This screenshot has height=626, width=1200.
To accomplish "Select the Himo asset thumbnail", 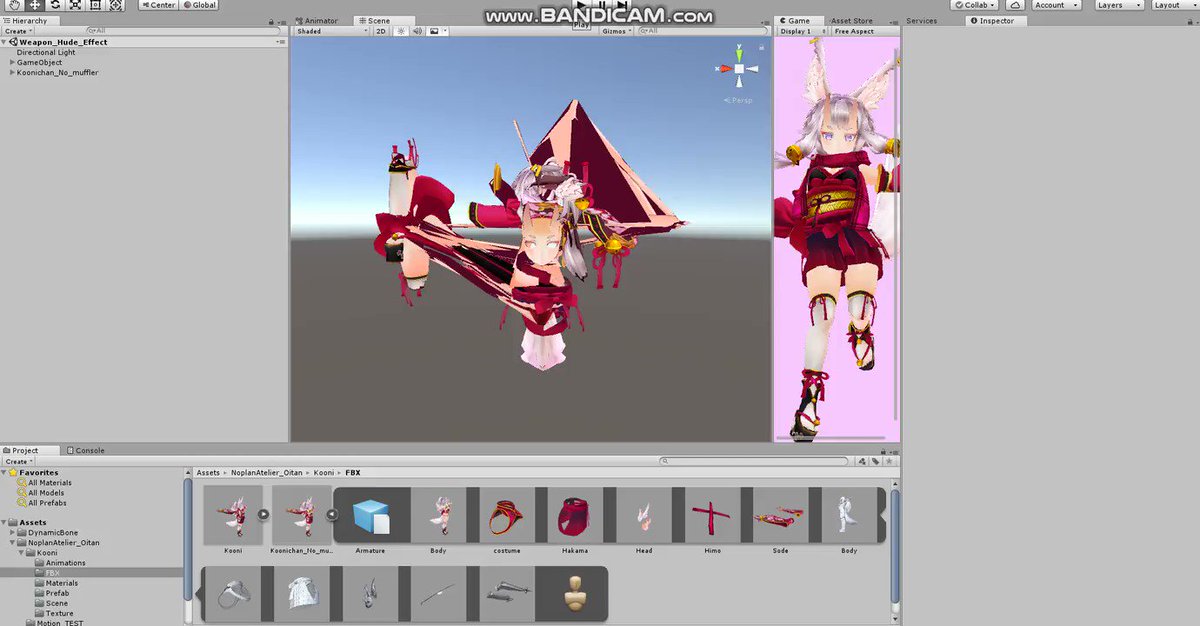I will click(x=712, y=516).
